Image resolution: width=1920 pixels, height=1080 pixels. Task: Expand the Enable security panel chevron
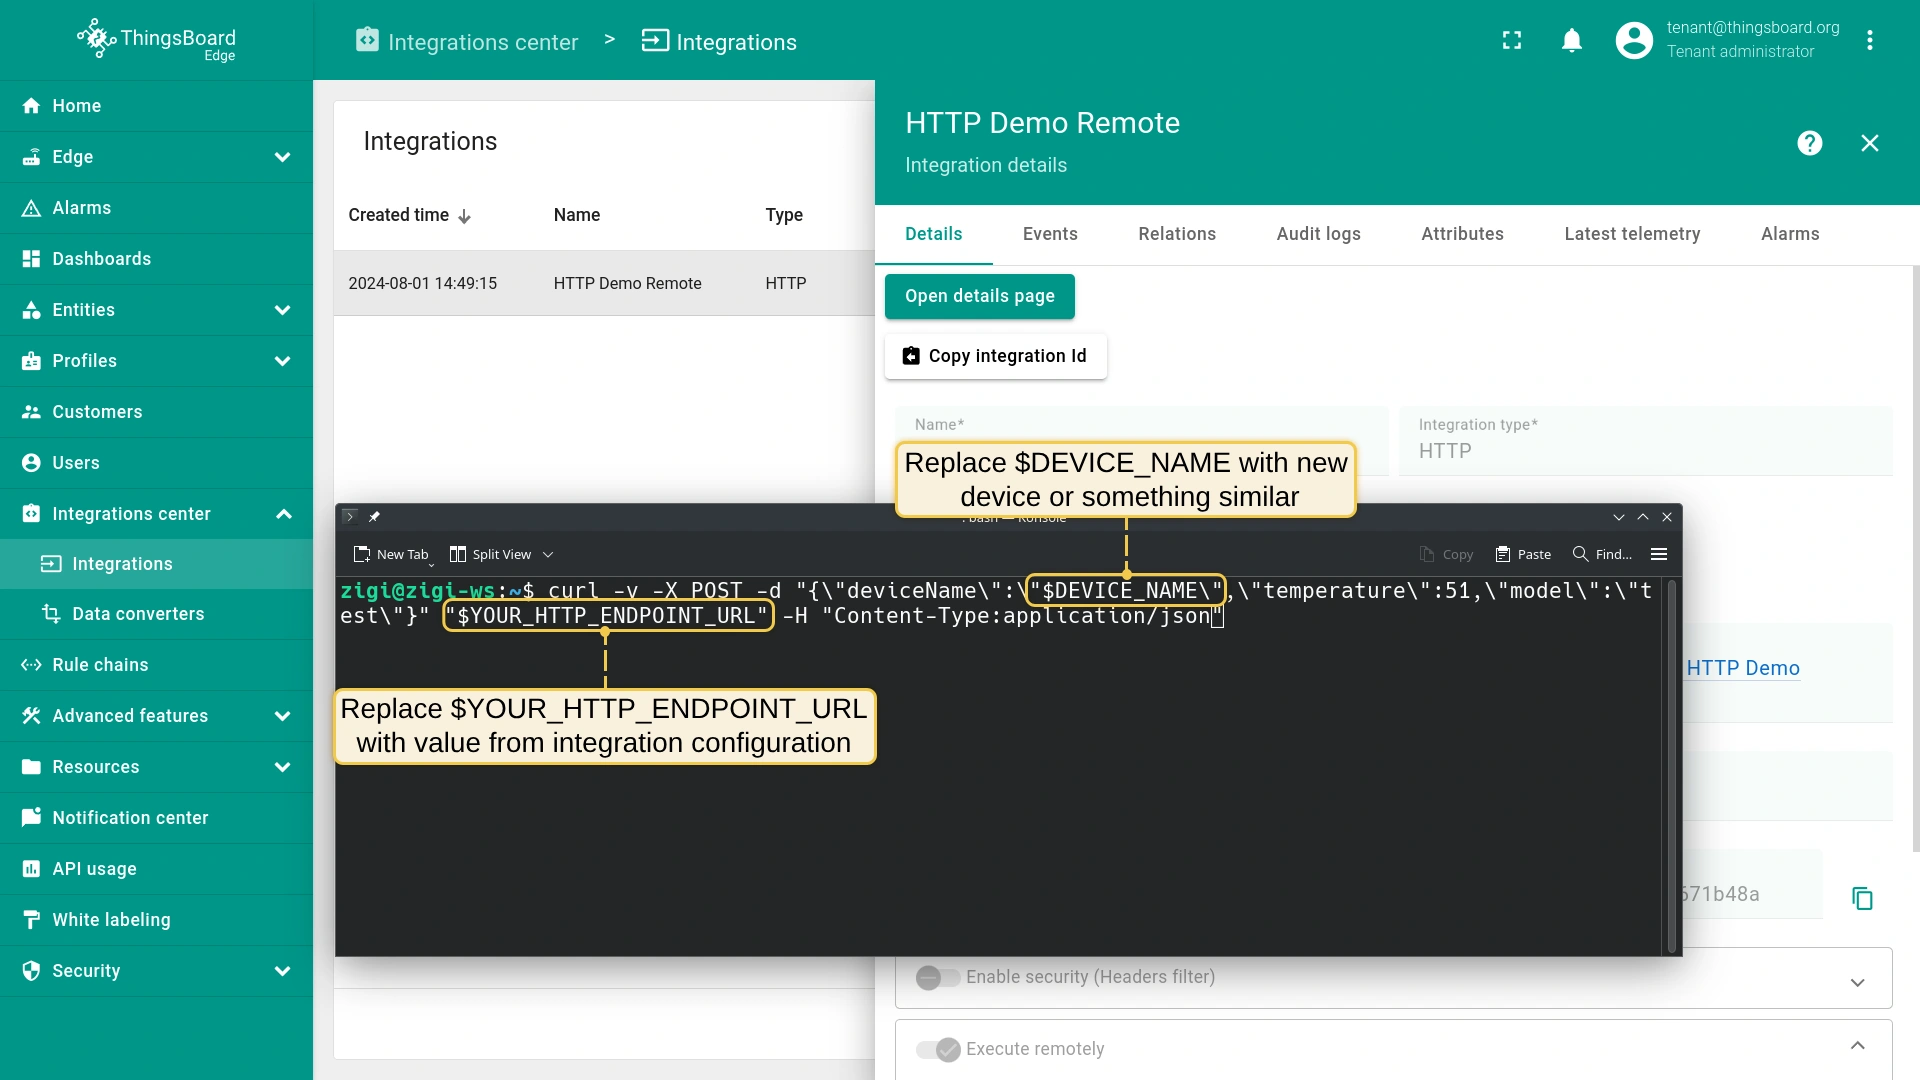pyautogui.click(x=1857, y=982)
